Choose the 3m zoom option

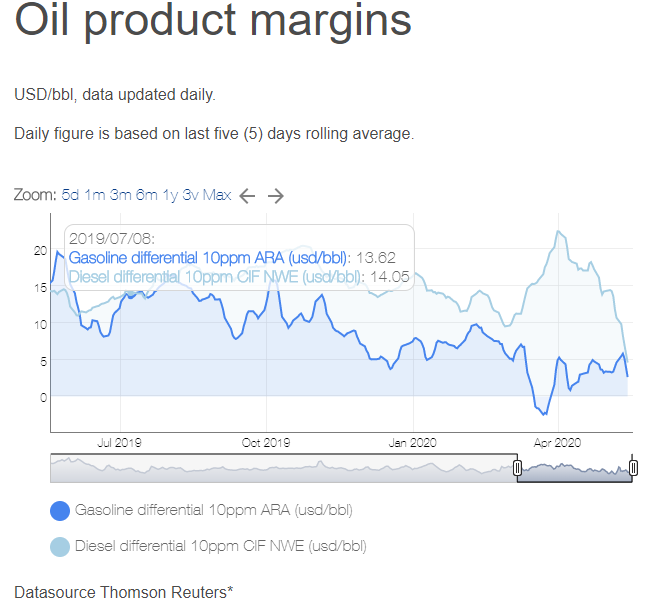(x=120, y=195)
